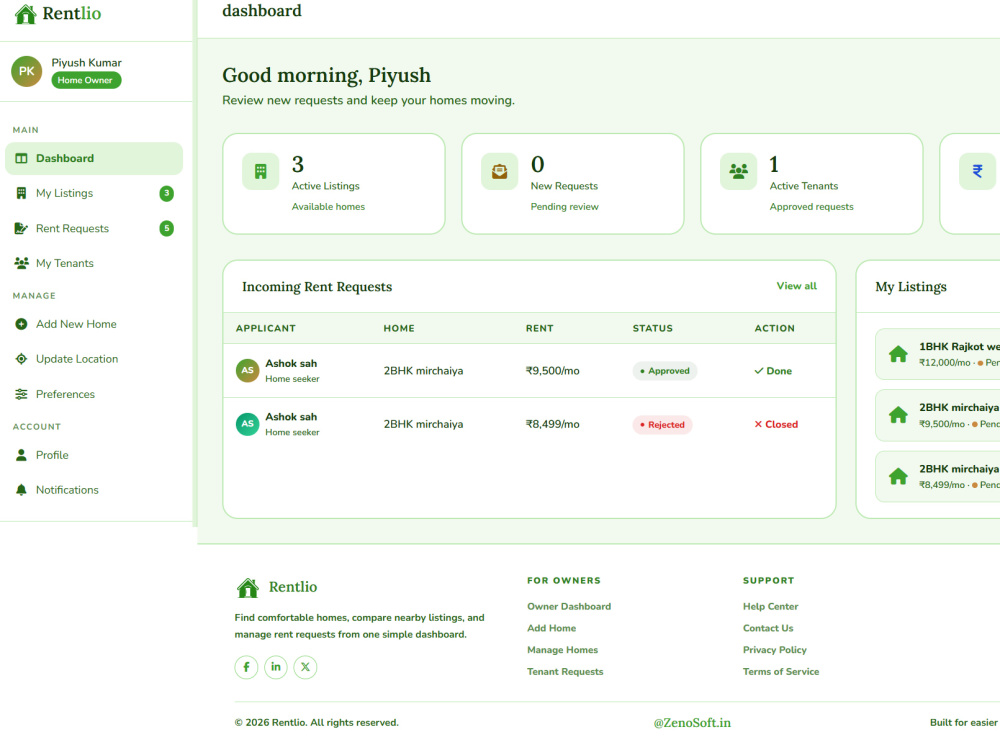The image size is (1000, 750).
Task: Open Privacy Policy link
Action: [x=775, y=650]
